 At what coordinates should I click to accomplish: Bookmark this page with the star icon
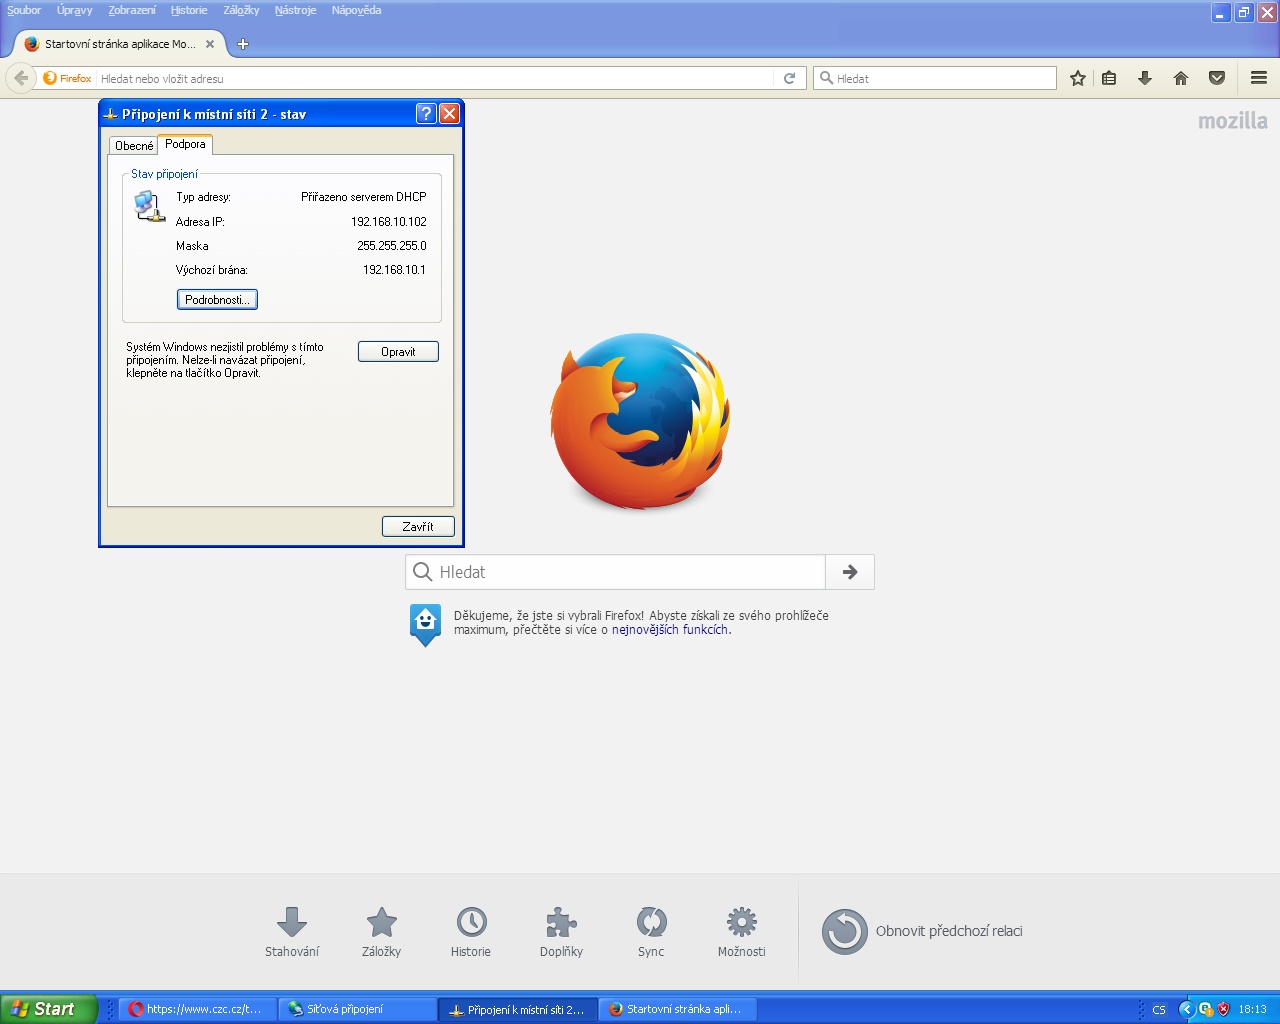(x=1077, y=78)
